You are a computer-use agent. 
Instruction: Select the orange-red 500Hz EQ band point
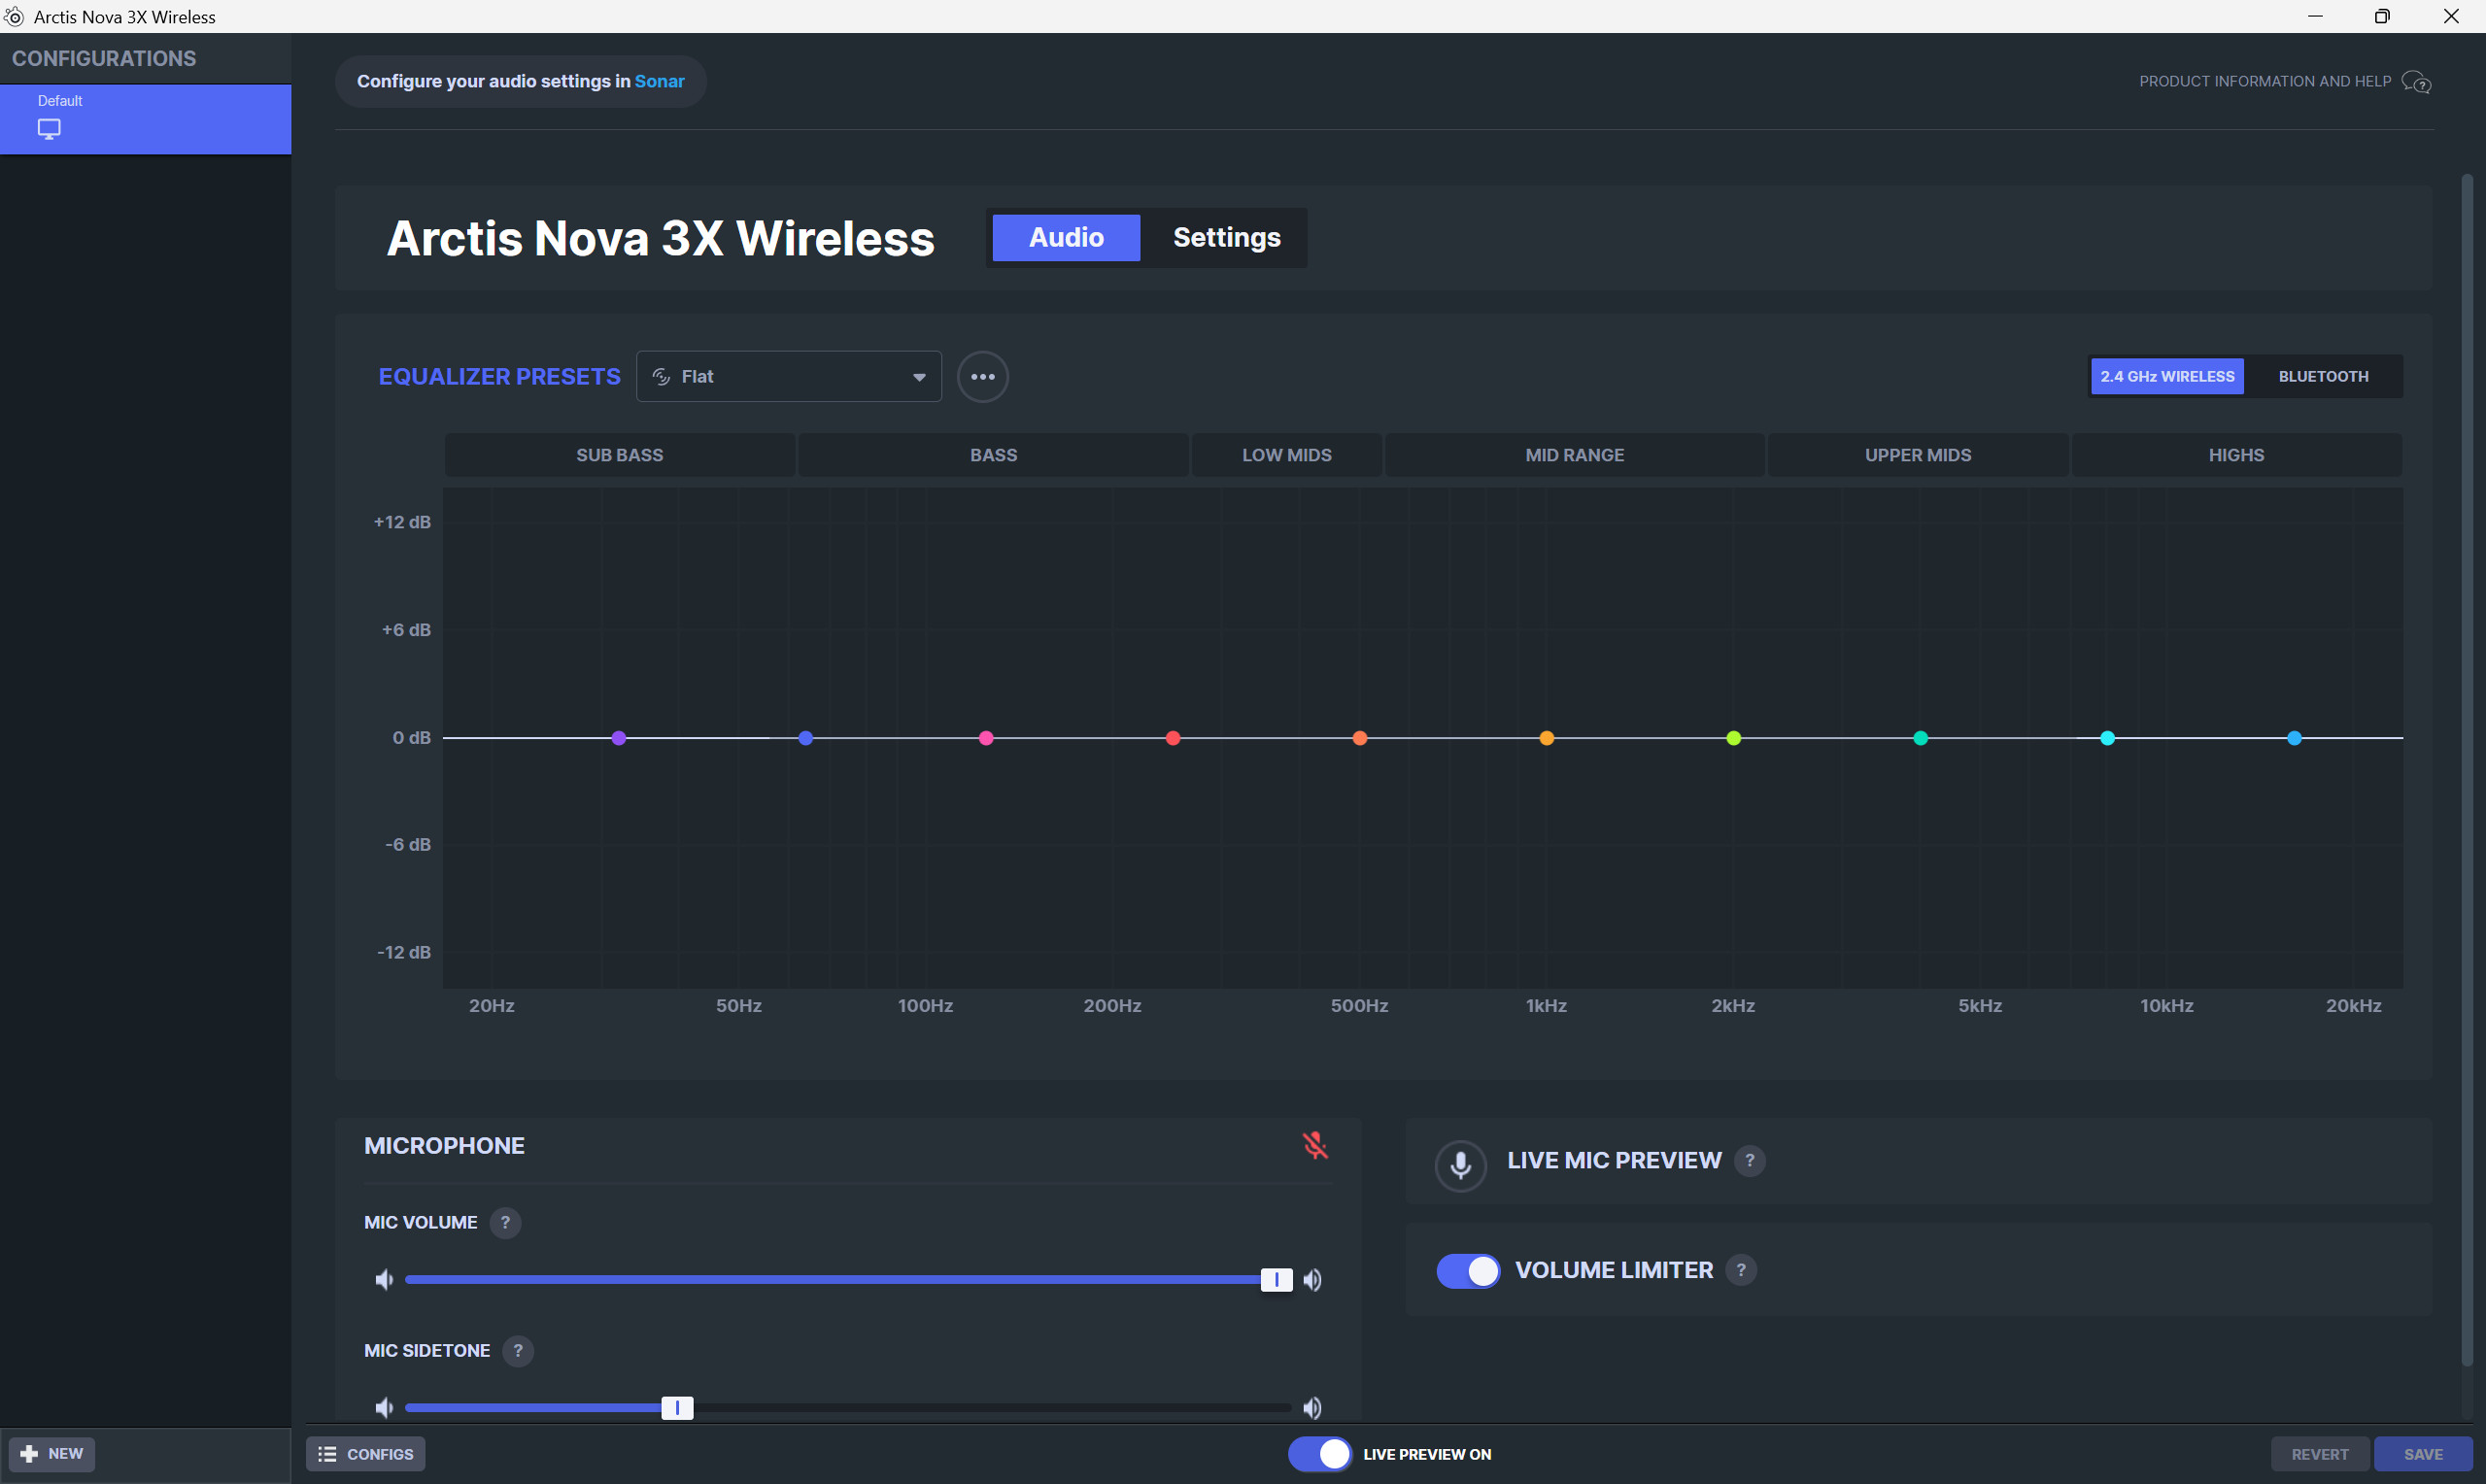pos(1360,738)
